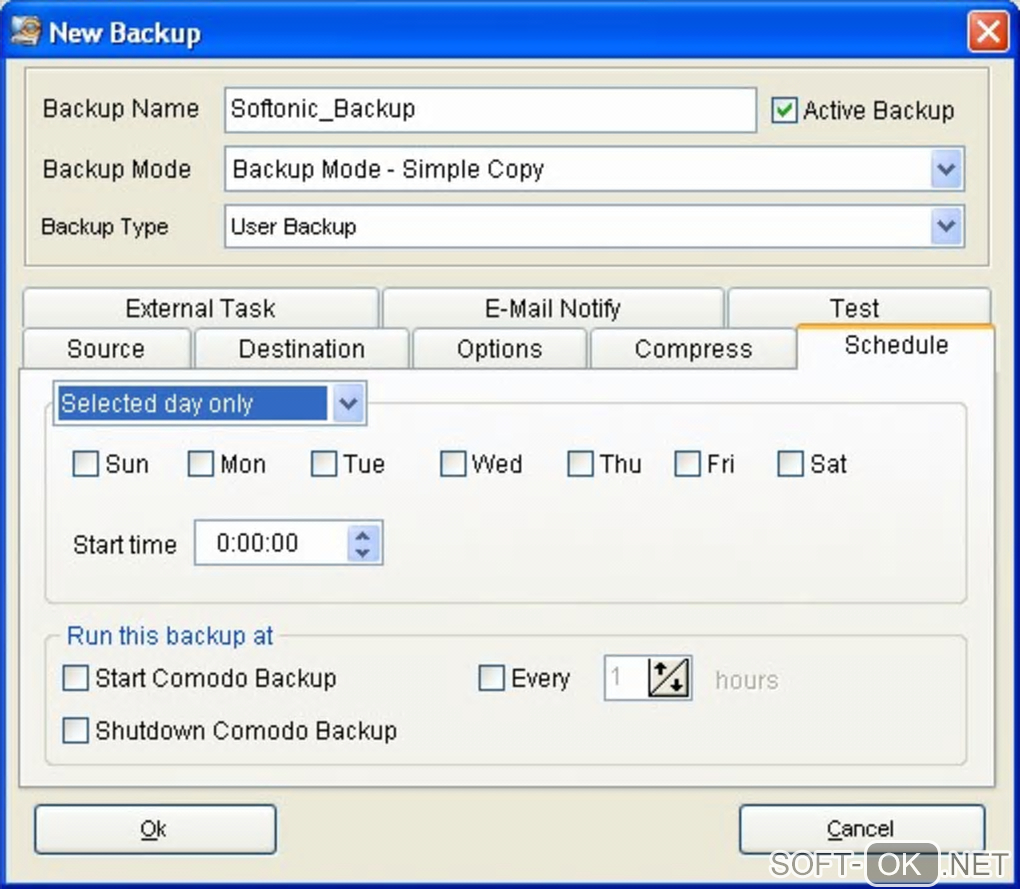Click the Backup Name label
The width and height of the screenshot is (1020, 889).
[x=121, y=109]
